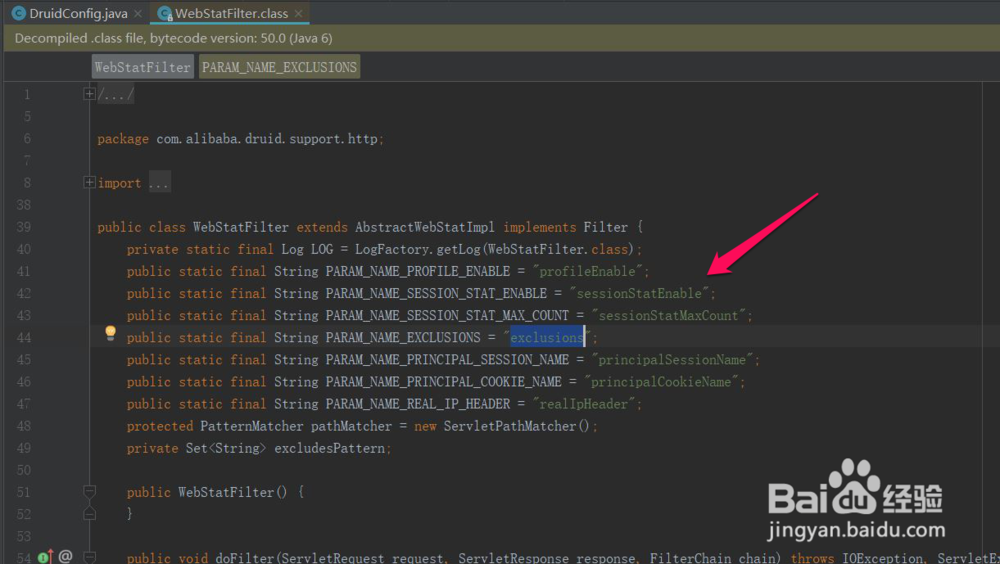Expand the folded header comment on line 1

(89, 94)
